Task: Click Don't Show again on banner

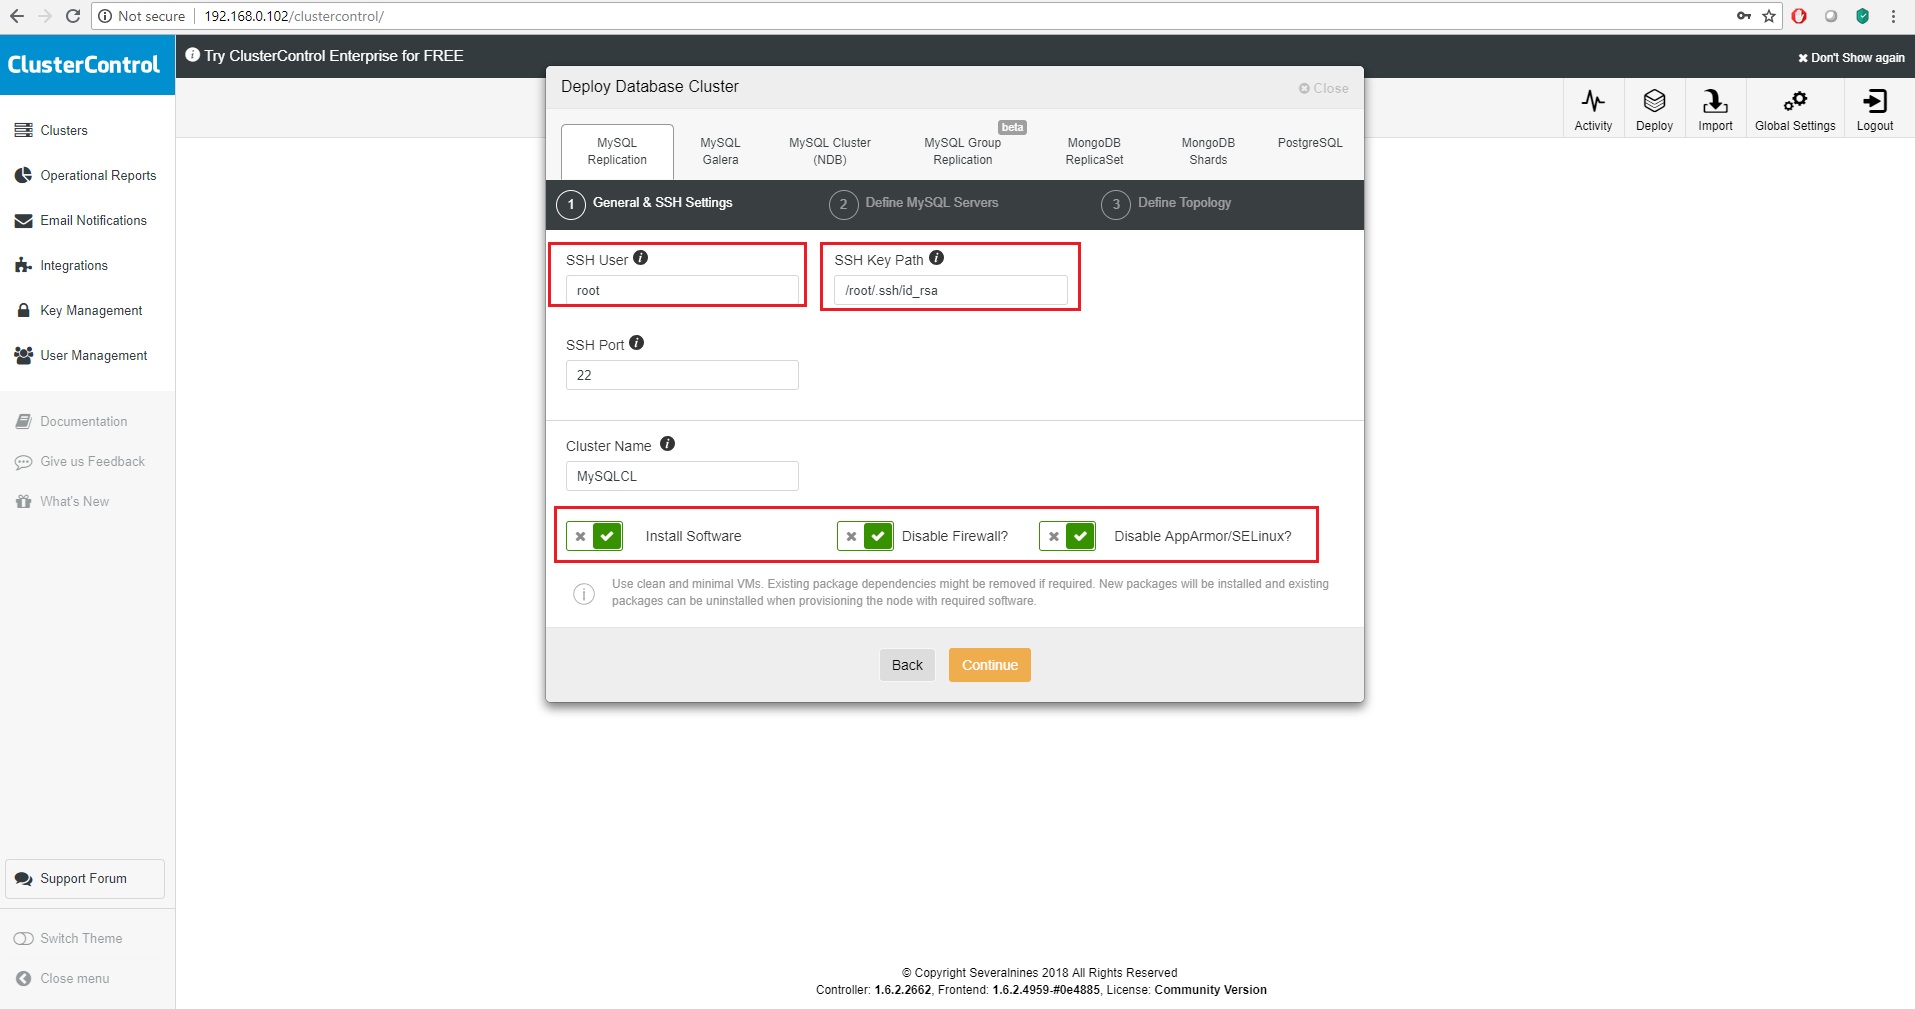Action: (1851, 58)
